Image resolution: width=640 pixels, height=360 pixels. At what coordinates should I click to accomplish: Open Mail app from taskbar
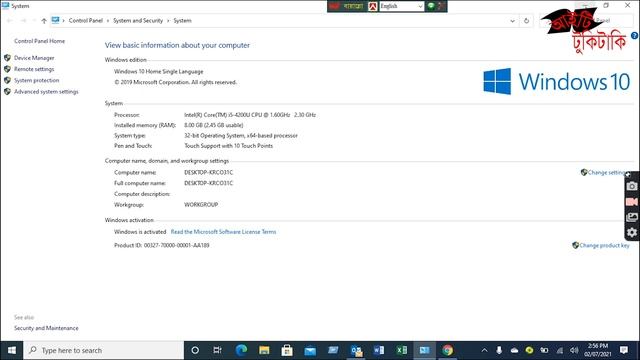(310, 350)
